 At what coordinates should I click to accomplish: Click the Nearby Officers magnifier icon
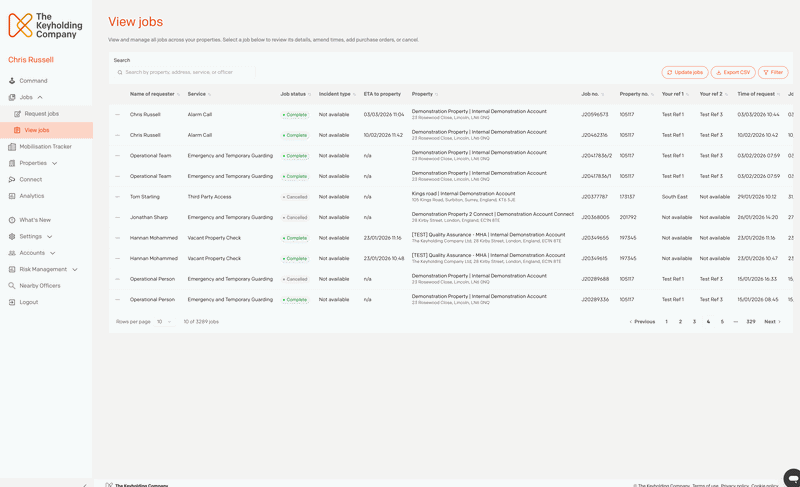[x=12, y=286]
